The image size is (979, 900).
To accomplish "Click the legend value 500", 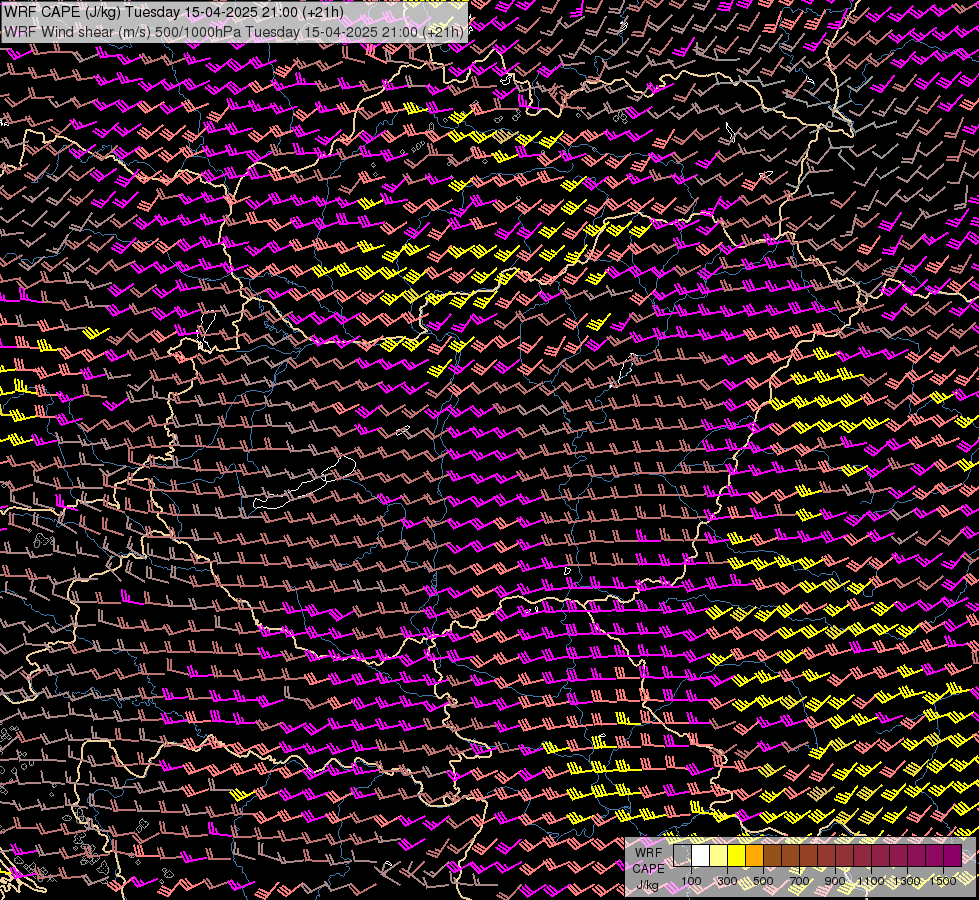I will (763, 881).
